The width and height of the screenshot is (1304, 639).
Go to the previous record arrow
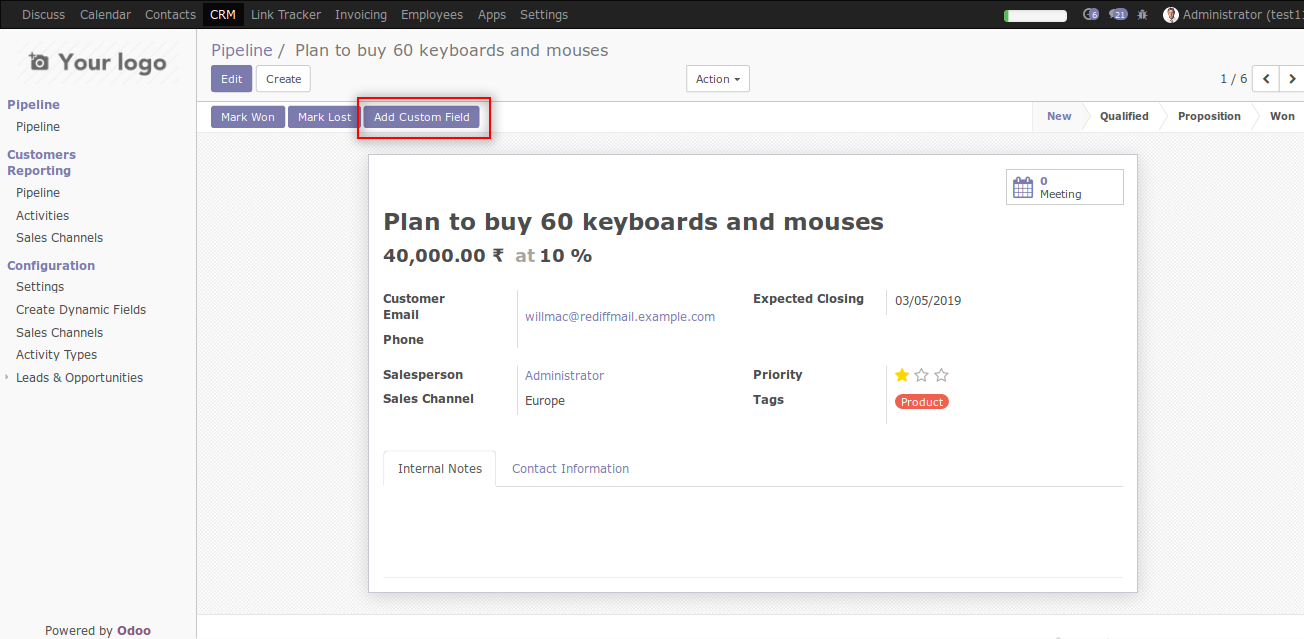1266,79
